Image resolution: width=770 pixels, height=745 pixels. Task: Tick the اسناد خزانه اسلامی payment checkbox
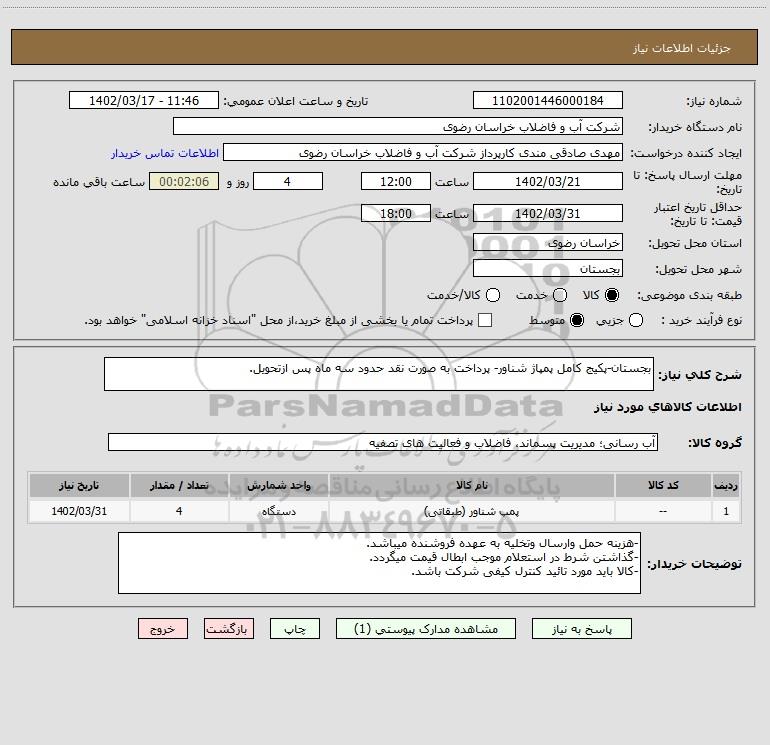485,320
